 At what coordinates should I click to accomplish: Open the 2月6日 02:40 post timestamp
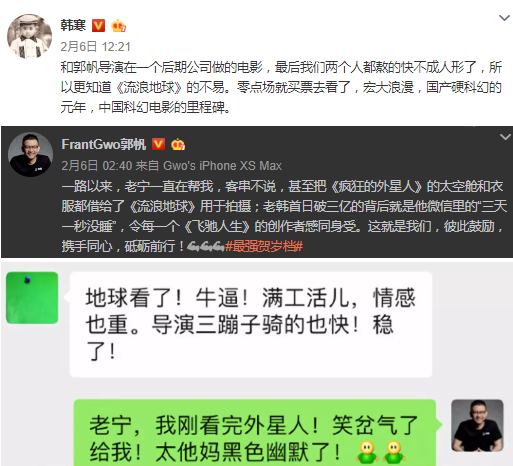[x=97, y=166]
